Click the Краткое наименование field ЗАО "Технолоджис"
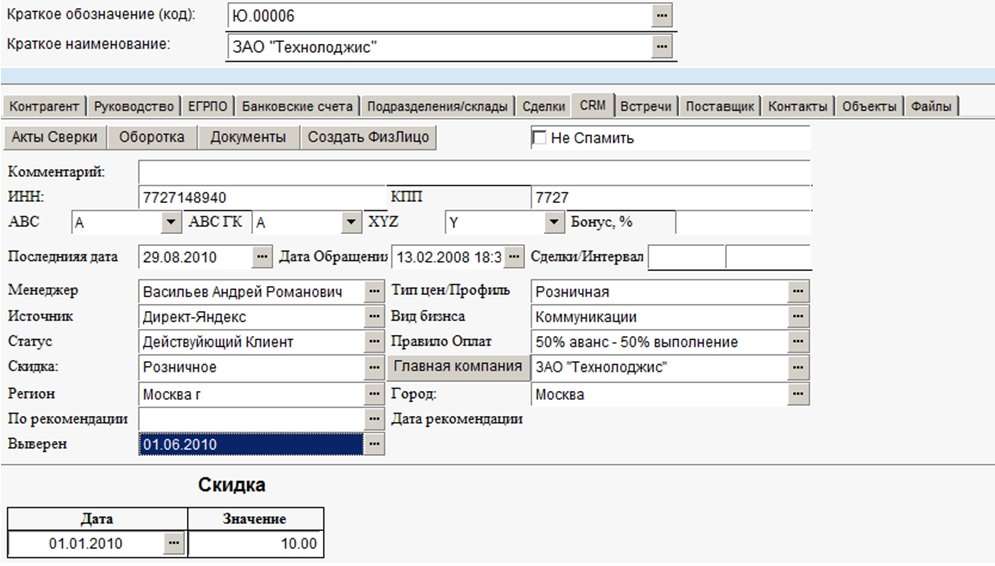 coord(439,46)
